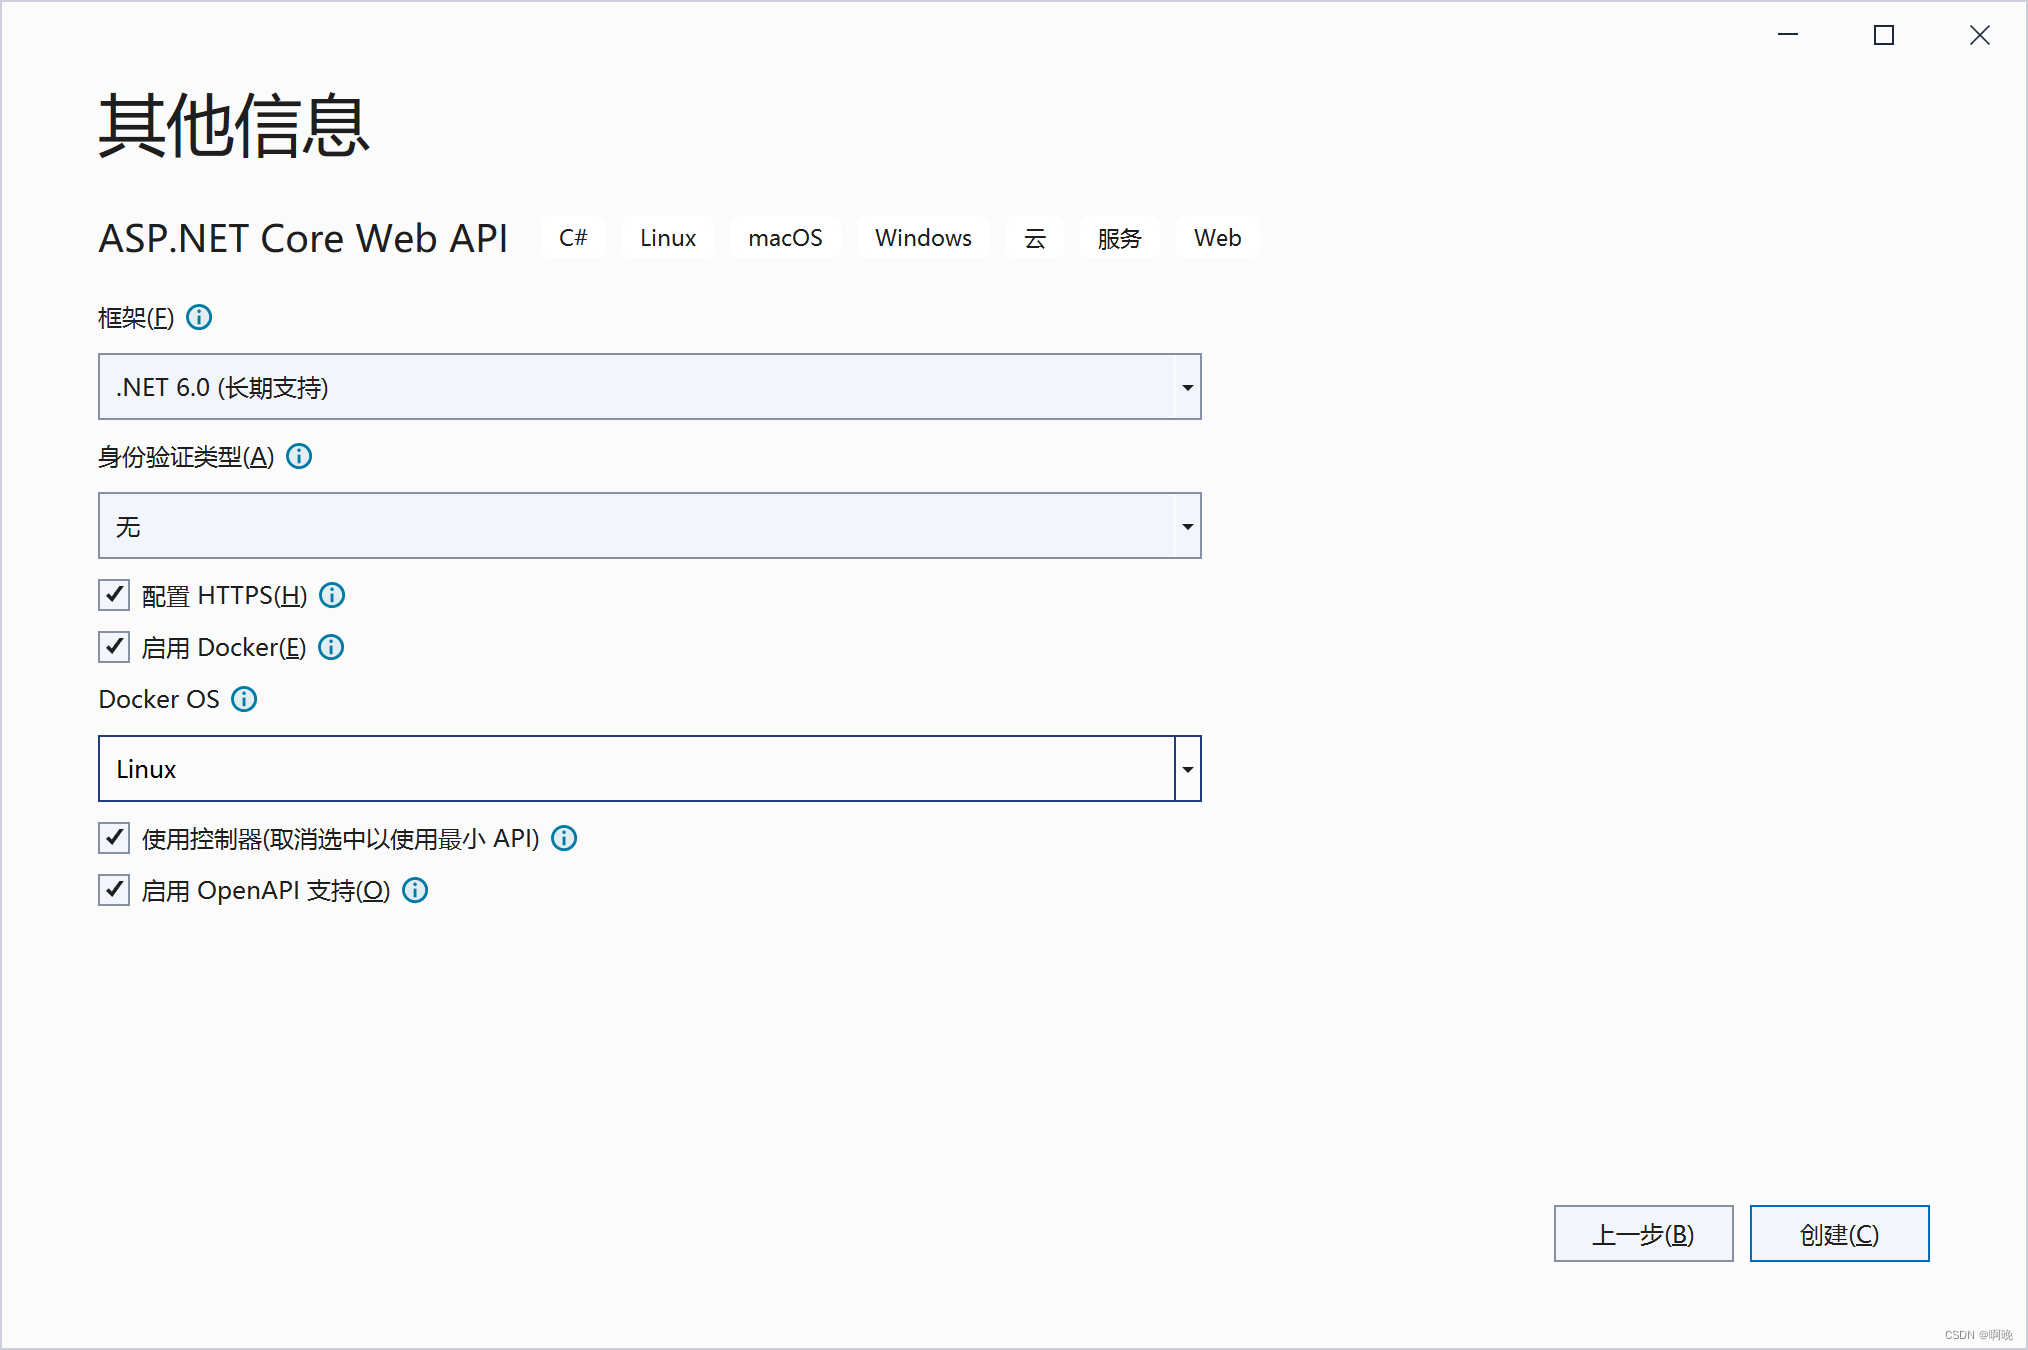This screenshot has width=2028, height=1350.
Task: Click the 云 tag chip
Action: tap(1035, 238)
